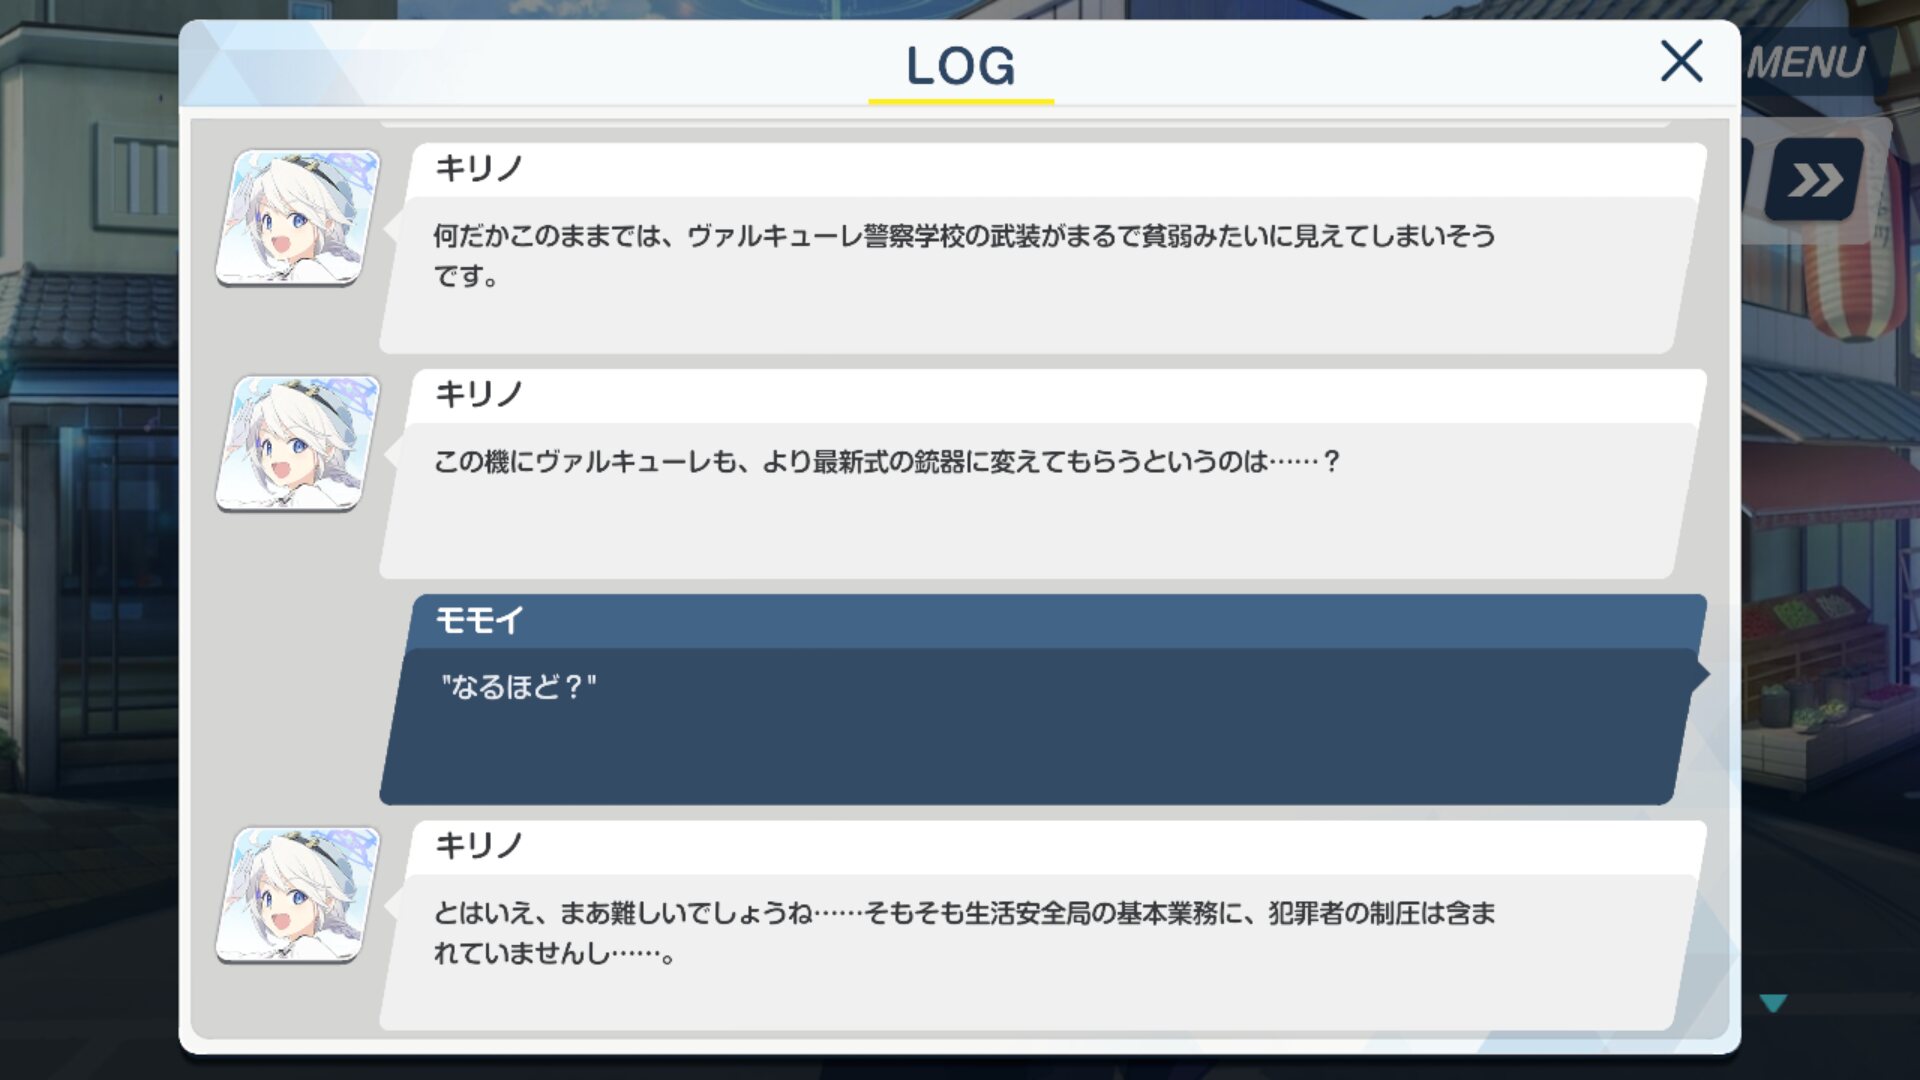Click the double-arrow skip icon
Image resolution: width=1920 pixels, height=1080 pixels.
click(x=1815, y=180)
